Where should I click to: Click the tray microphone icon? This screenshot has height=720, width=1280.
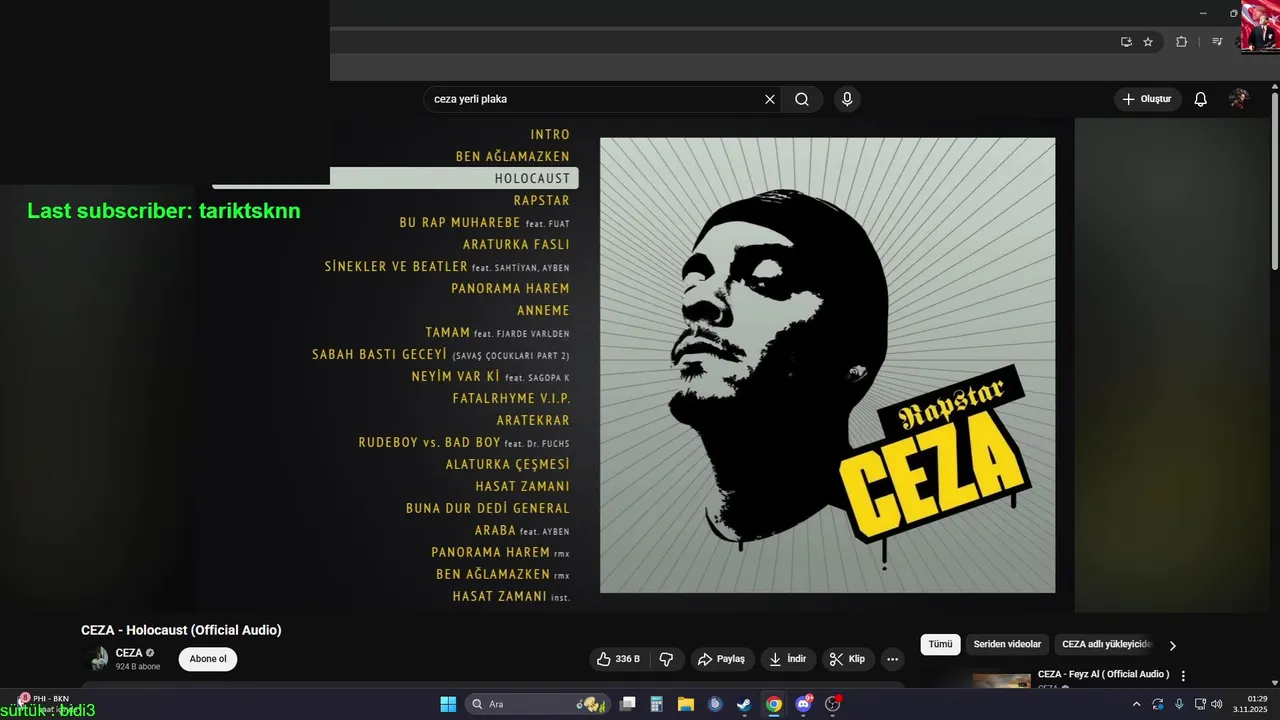[1179, 704]
